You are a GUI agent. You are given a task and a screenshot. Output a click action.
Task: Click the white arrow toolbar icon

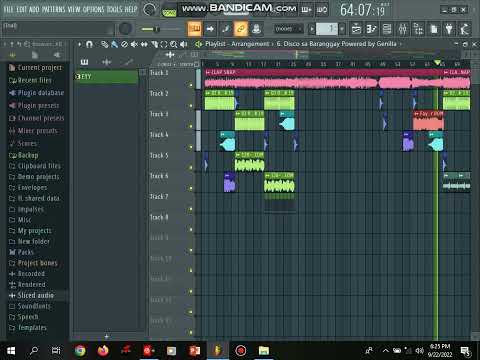coord(210,29)
